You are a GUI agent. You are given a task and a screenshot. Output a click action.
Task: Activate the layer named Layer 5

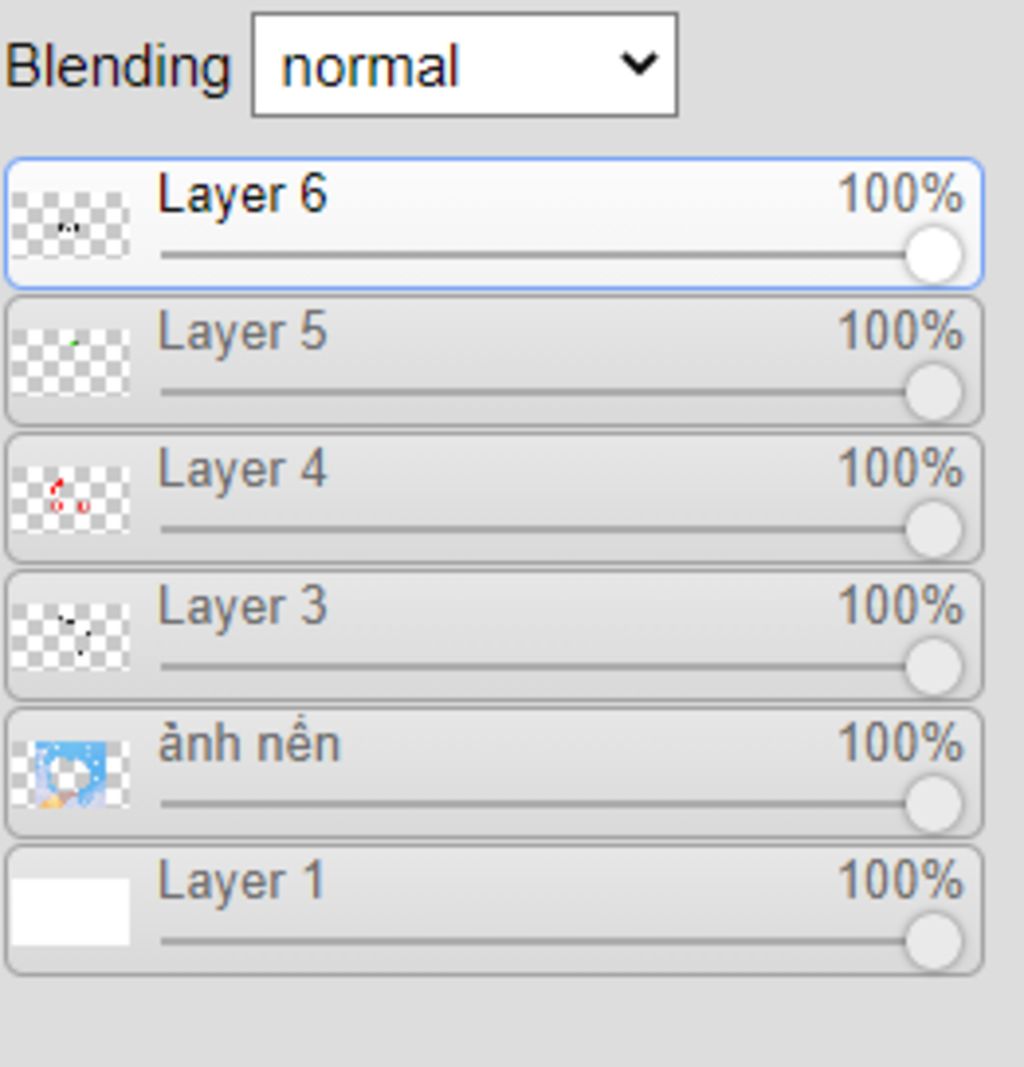494,361
